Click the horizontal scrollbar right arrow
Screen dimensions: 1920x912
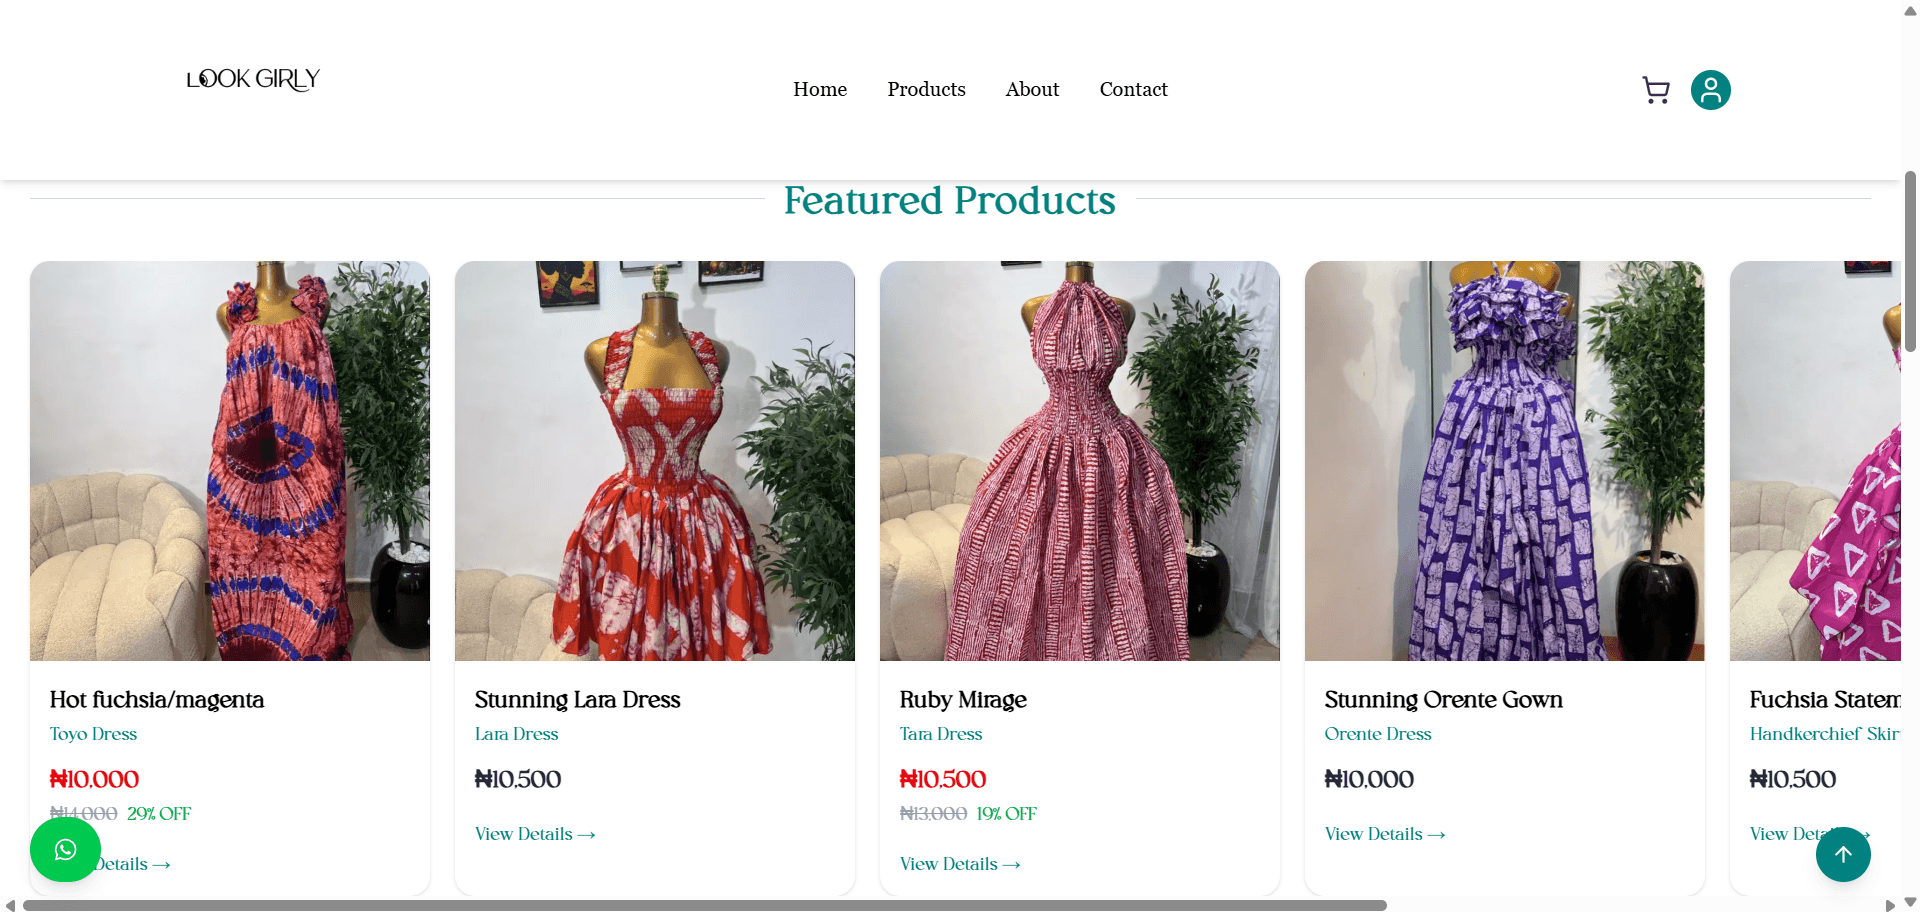(x=1890, y=905)
